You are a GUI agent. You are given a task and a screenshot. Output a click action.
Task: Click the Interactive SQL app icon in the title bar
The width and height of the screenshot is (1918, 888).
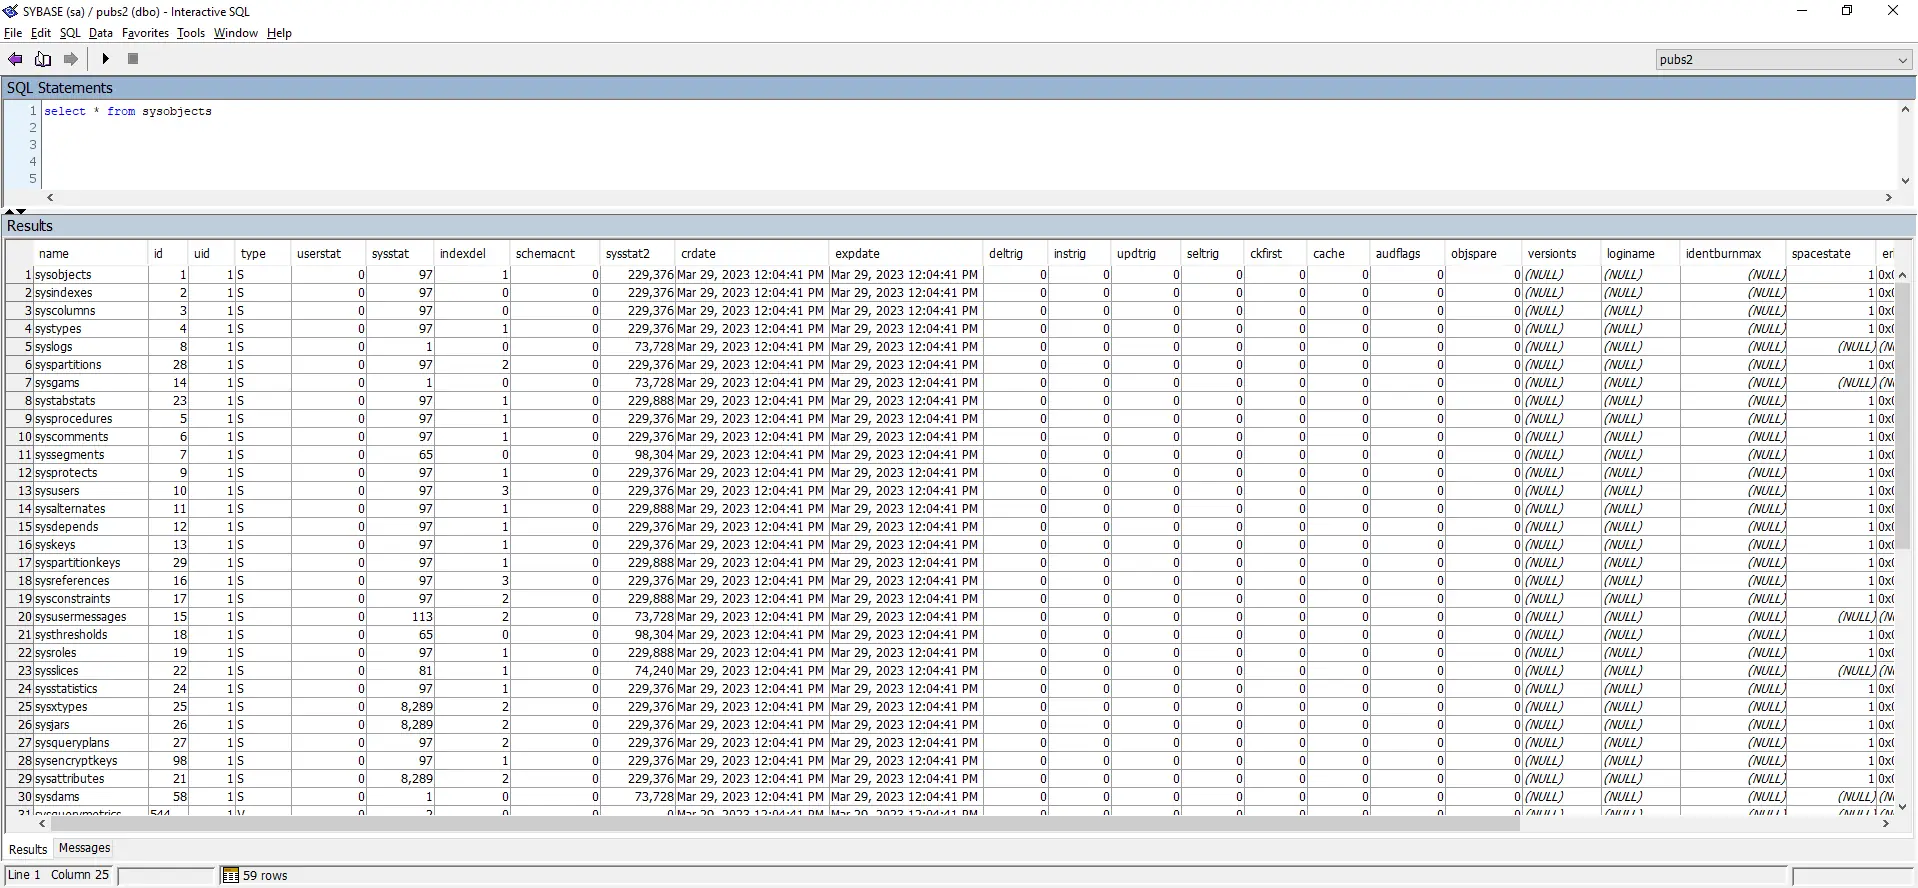[x=10, y=11]
